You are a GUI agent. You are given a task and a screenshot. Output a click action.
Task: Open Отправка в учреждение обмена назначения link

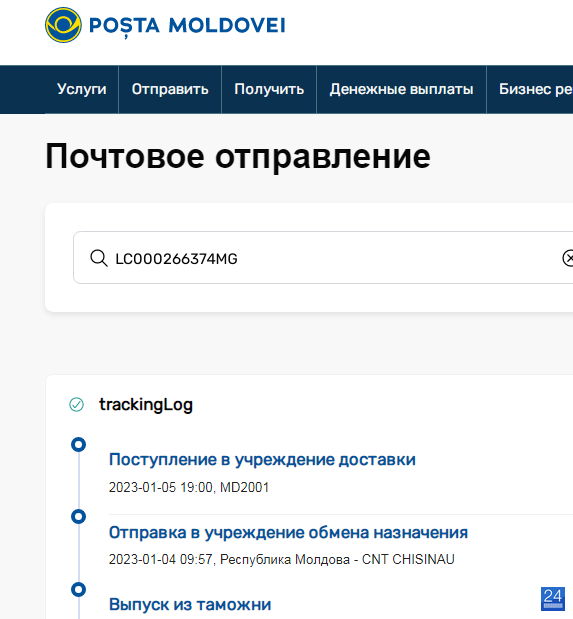[x=288, y=533]
